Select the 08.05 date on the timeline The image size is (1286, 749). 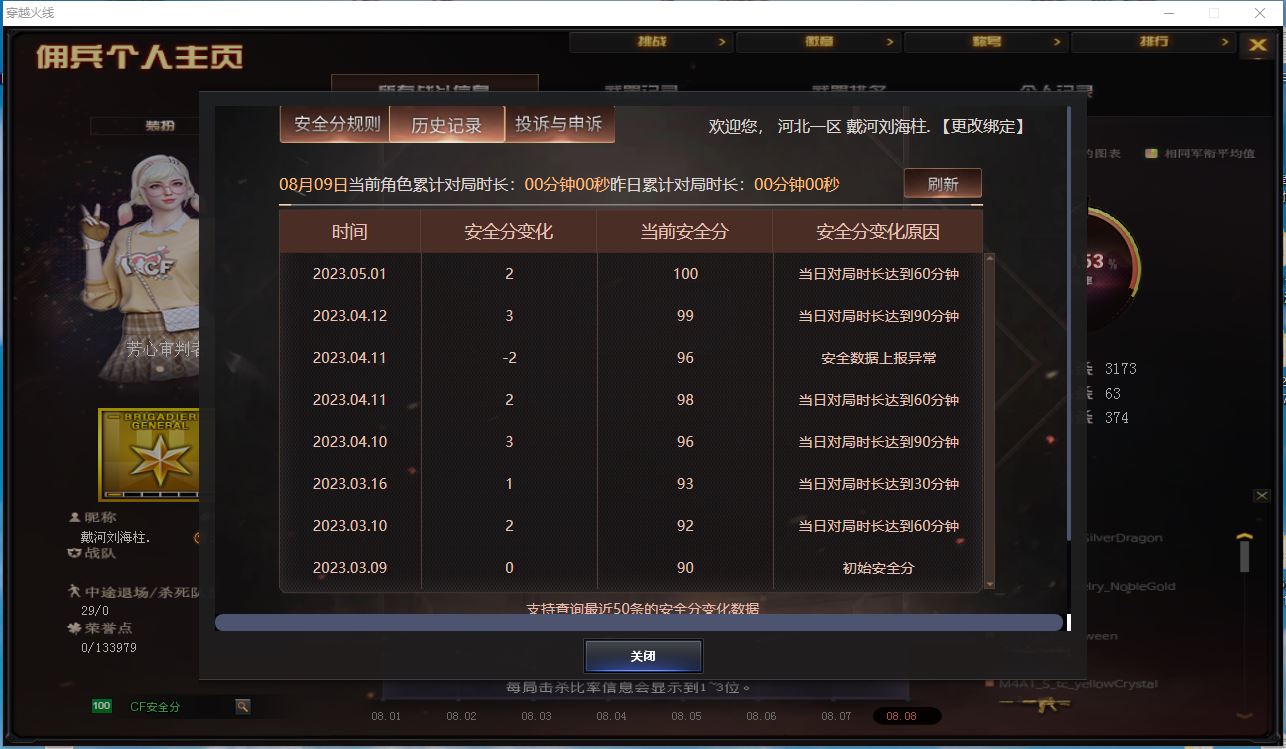tap(686, 716)
